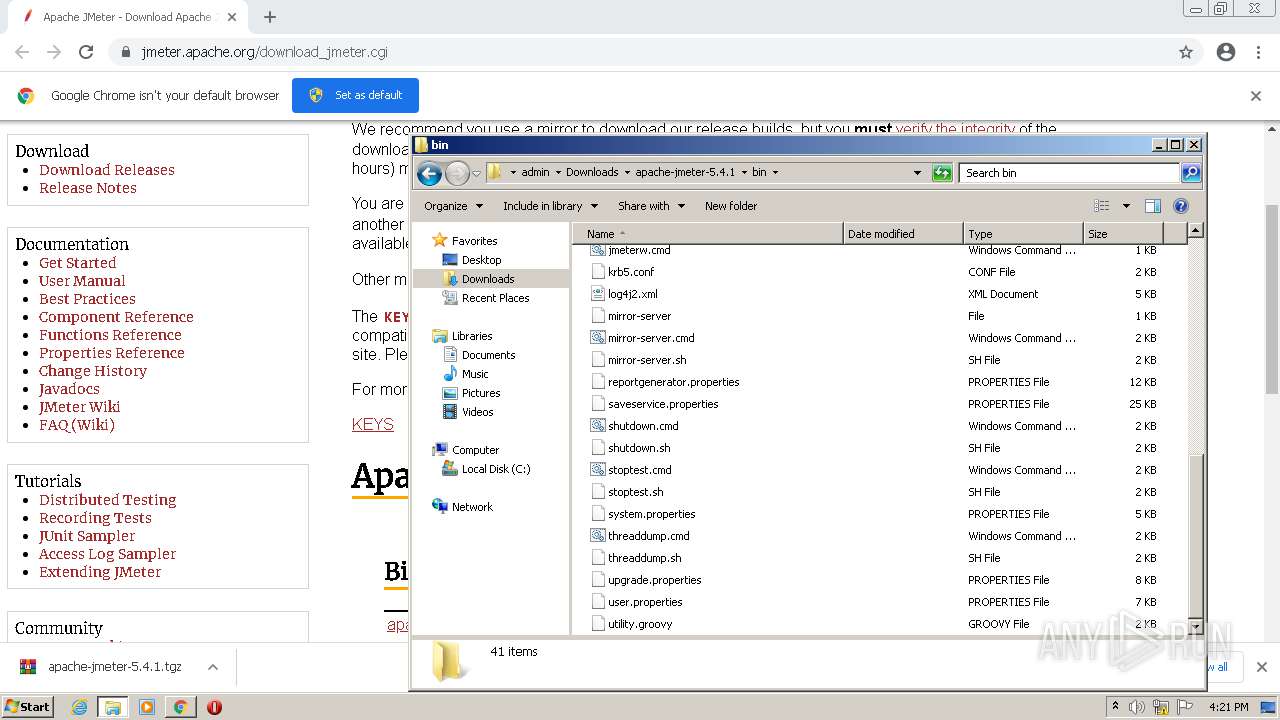Select utility.groovy file
Screen dimensions: 1280x720
coord(640,624)
